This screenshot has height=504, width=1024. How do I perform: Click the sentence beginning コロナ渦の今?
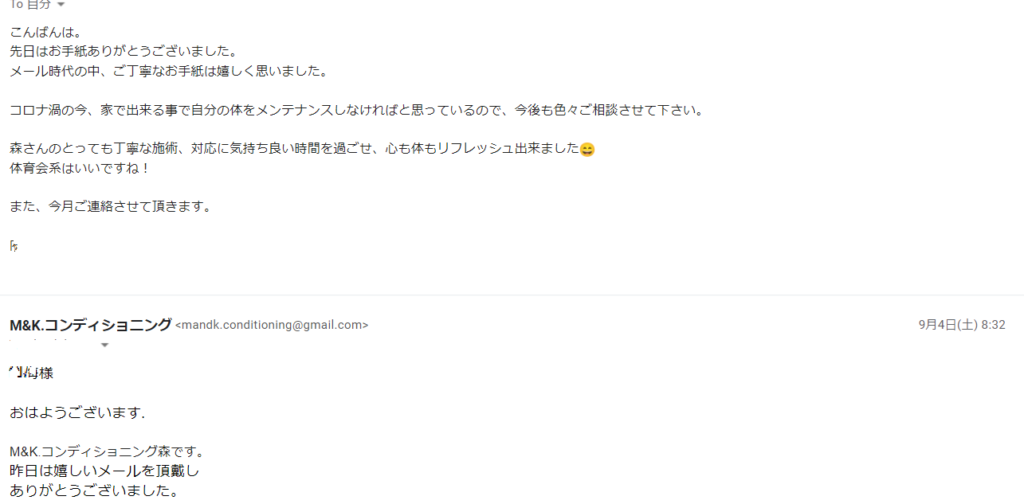pos(357,110)
